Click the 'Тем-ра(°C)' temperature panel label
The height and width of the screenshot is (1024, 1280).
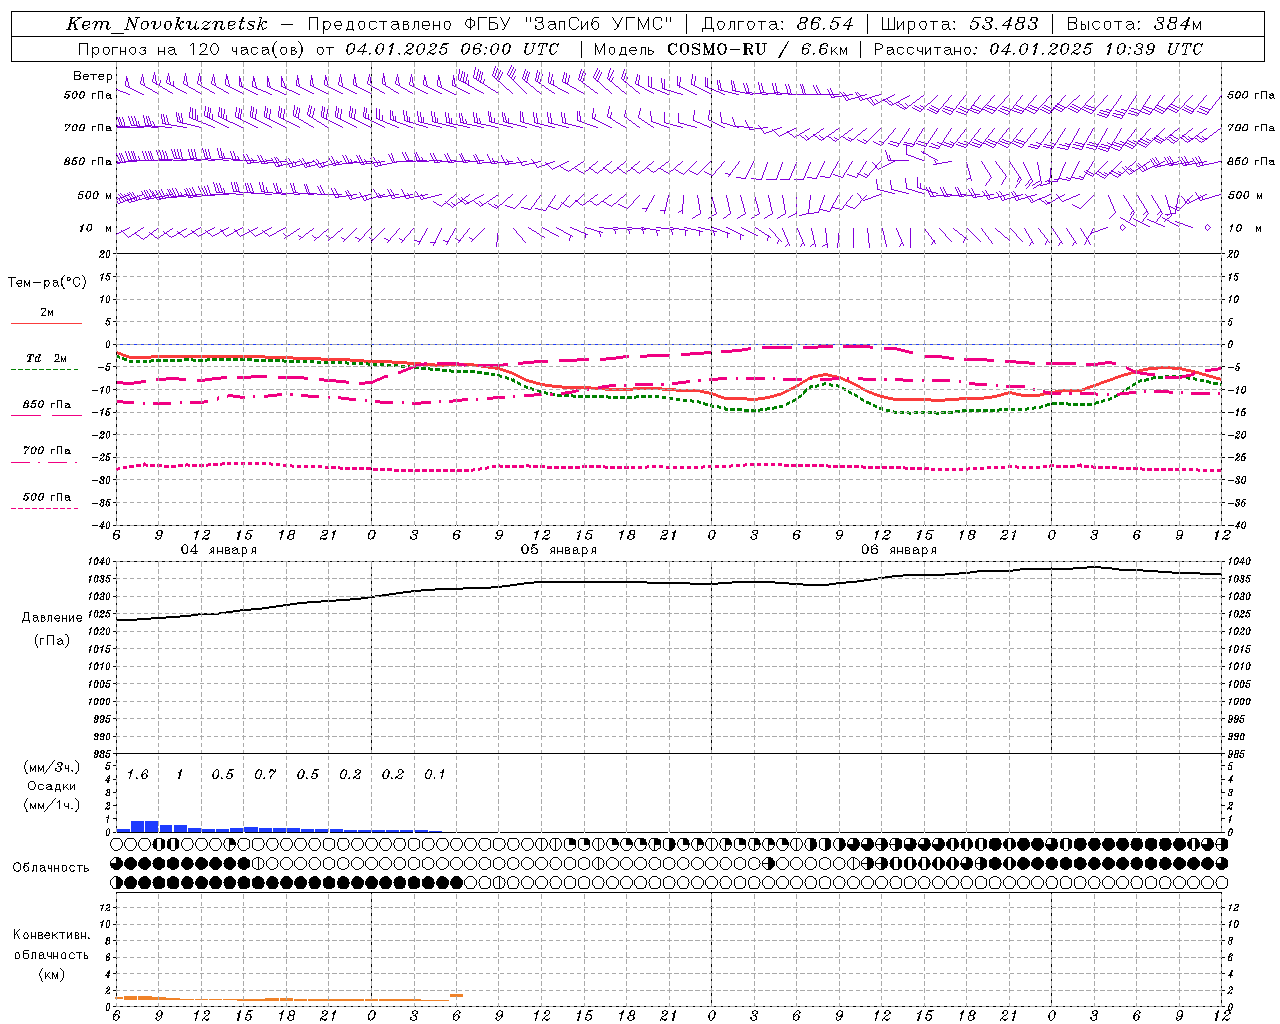point(47,283)
